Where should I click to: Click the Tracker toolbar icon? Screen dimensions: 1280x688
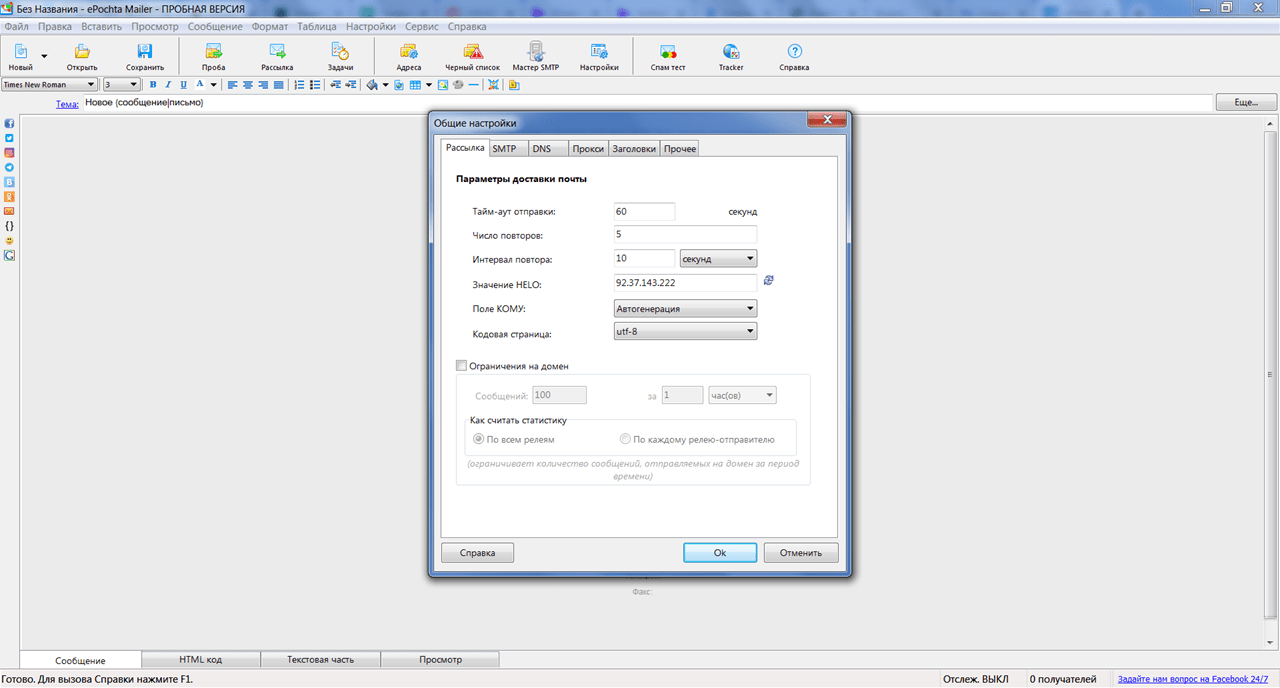point(731,56)
